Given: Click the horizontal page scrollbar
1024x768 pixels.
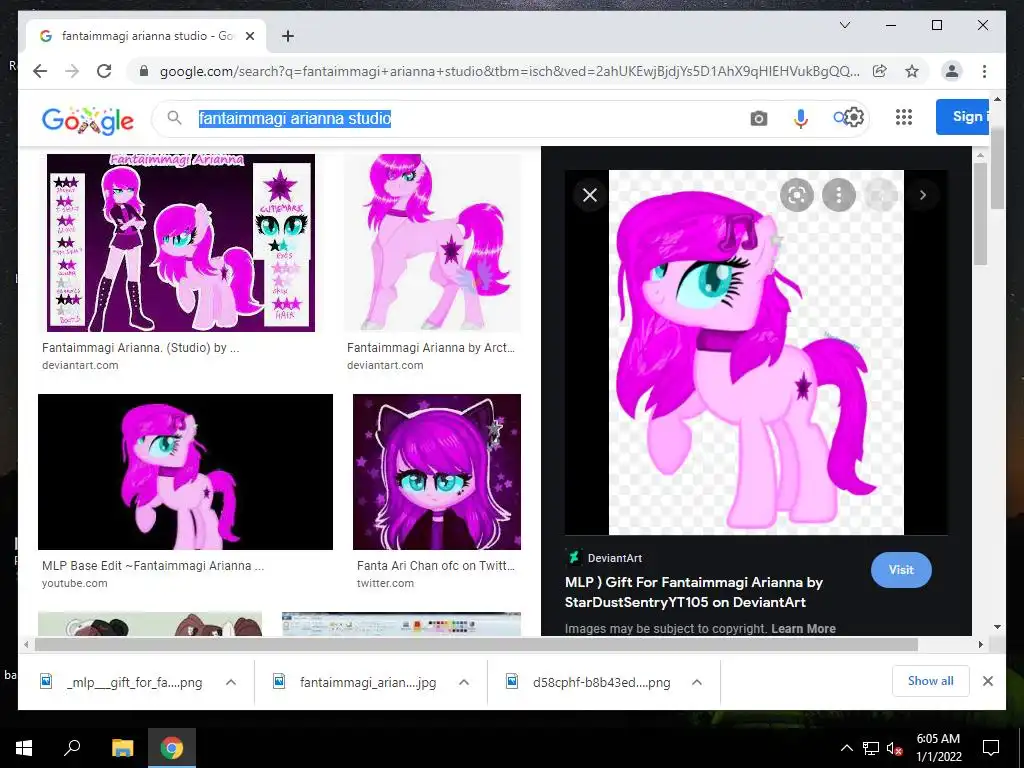Looking at the screenshot, I should click(x=476, y=645).
